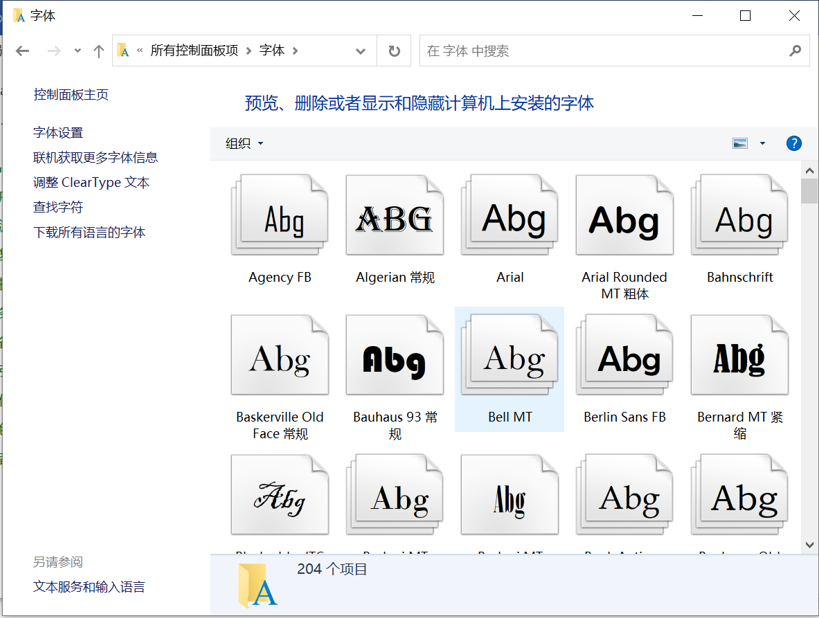Go up one folder level arrow
The image size is (819, 618).
tap(98, 51)
